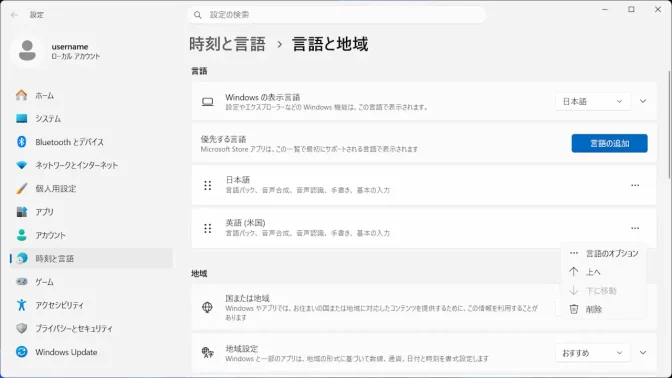Open ゲーム controller icon
The width and height of the screenshot is (672, 378).
21,282
